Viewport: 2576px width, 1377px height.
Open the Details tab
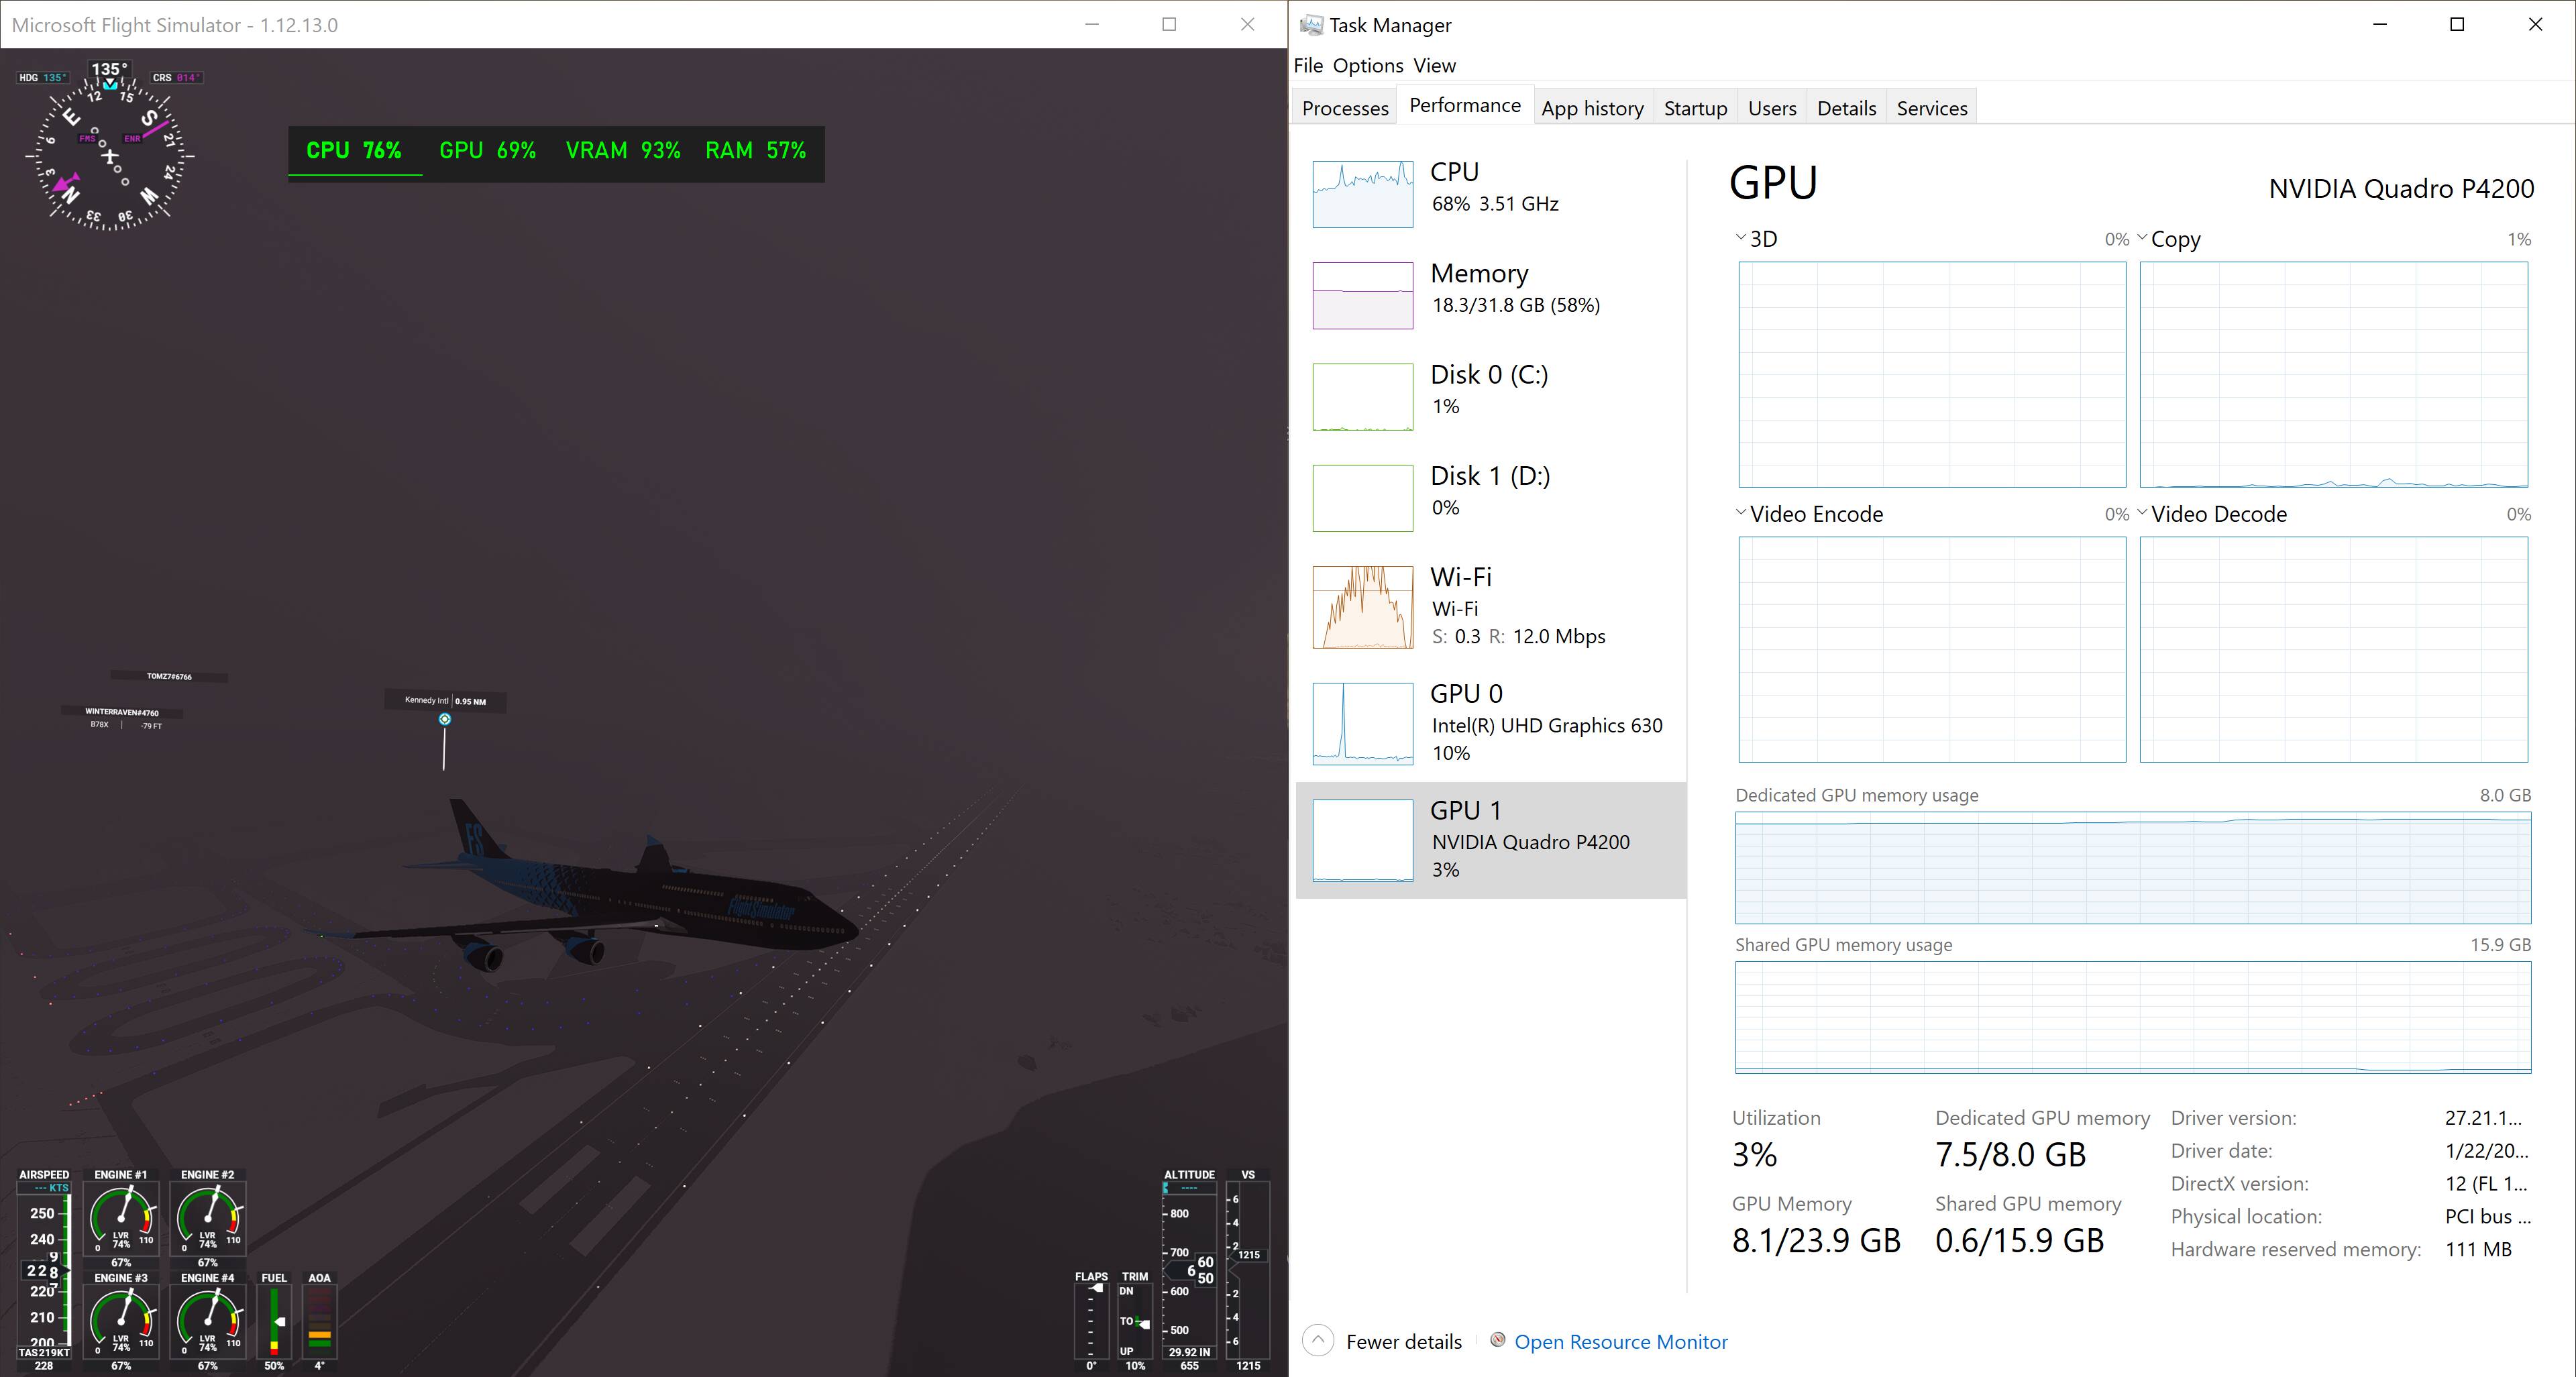[1846, 108]
